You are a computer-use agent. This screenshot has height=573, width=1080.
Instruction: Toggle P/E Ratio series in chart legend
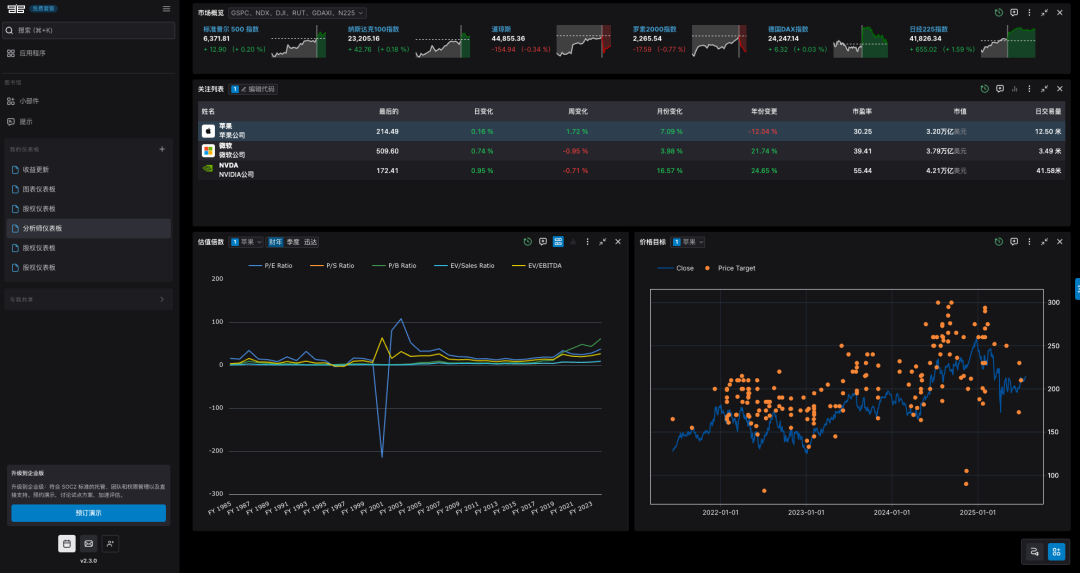coord(270,266)
